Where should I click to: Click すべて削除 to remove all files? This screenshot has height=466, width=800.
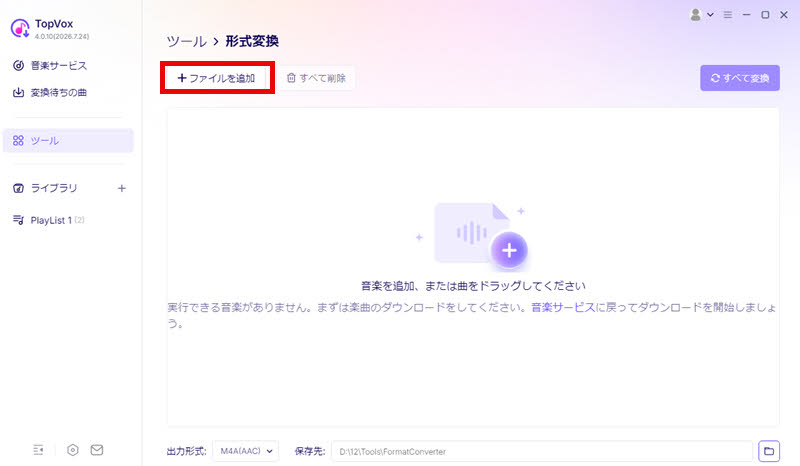click(316, 78)
